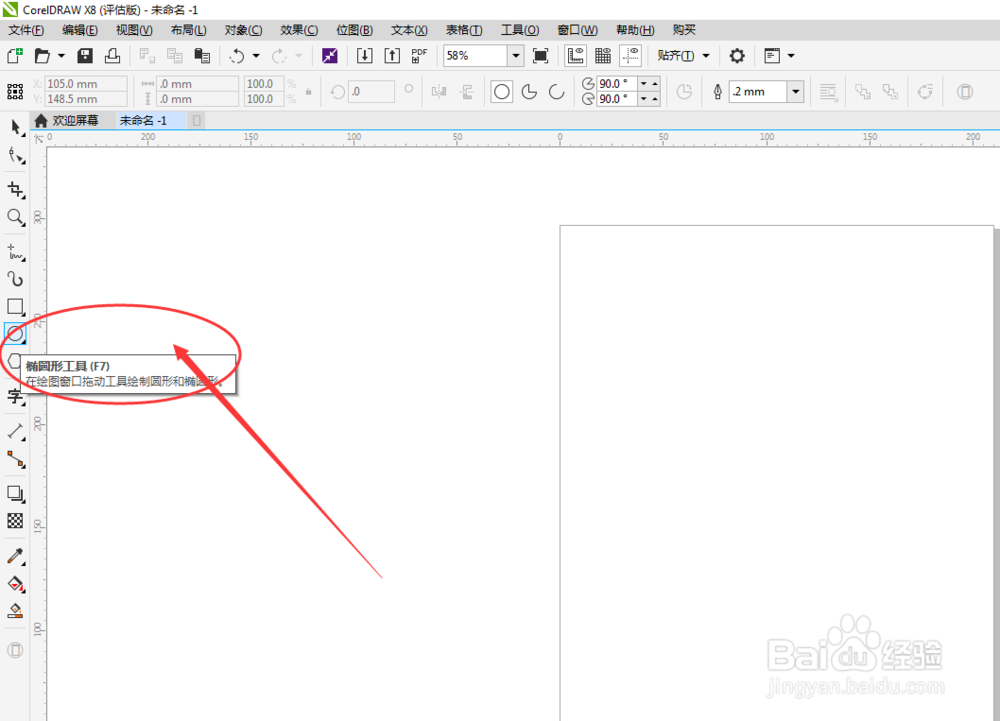Click the Print icon
Image resolution: width=1000 pixels, height=721 pixels.
112,56
